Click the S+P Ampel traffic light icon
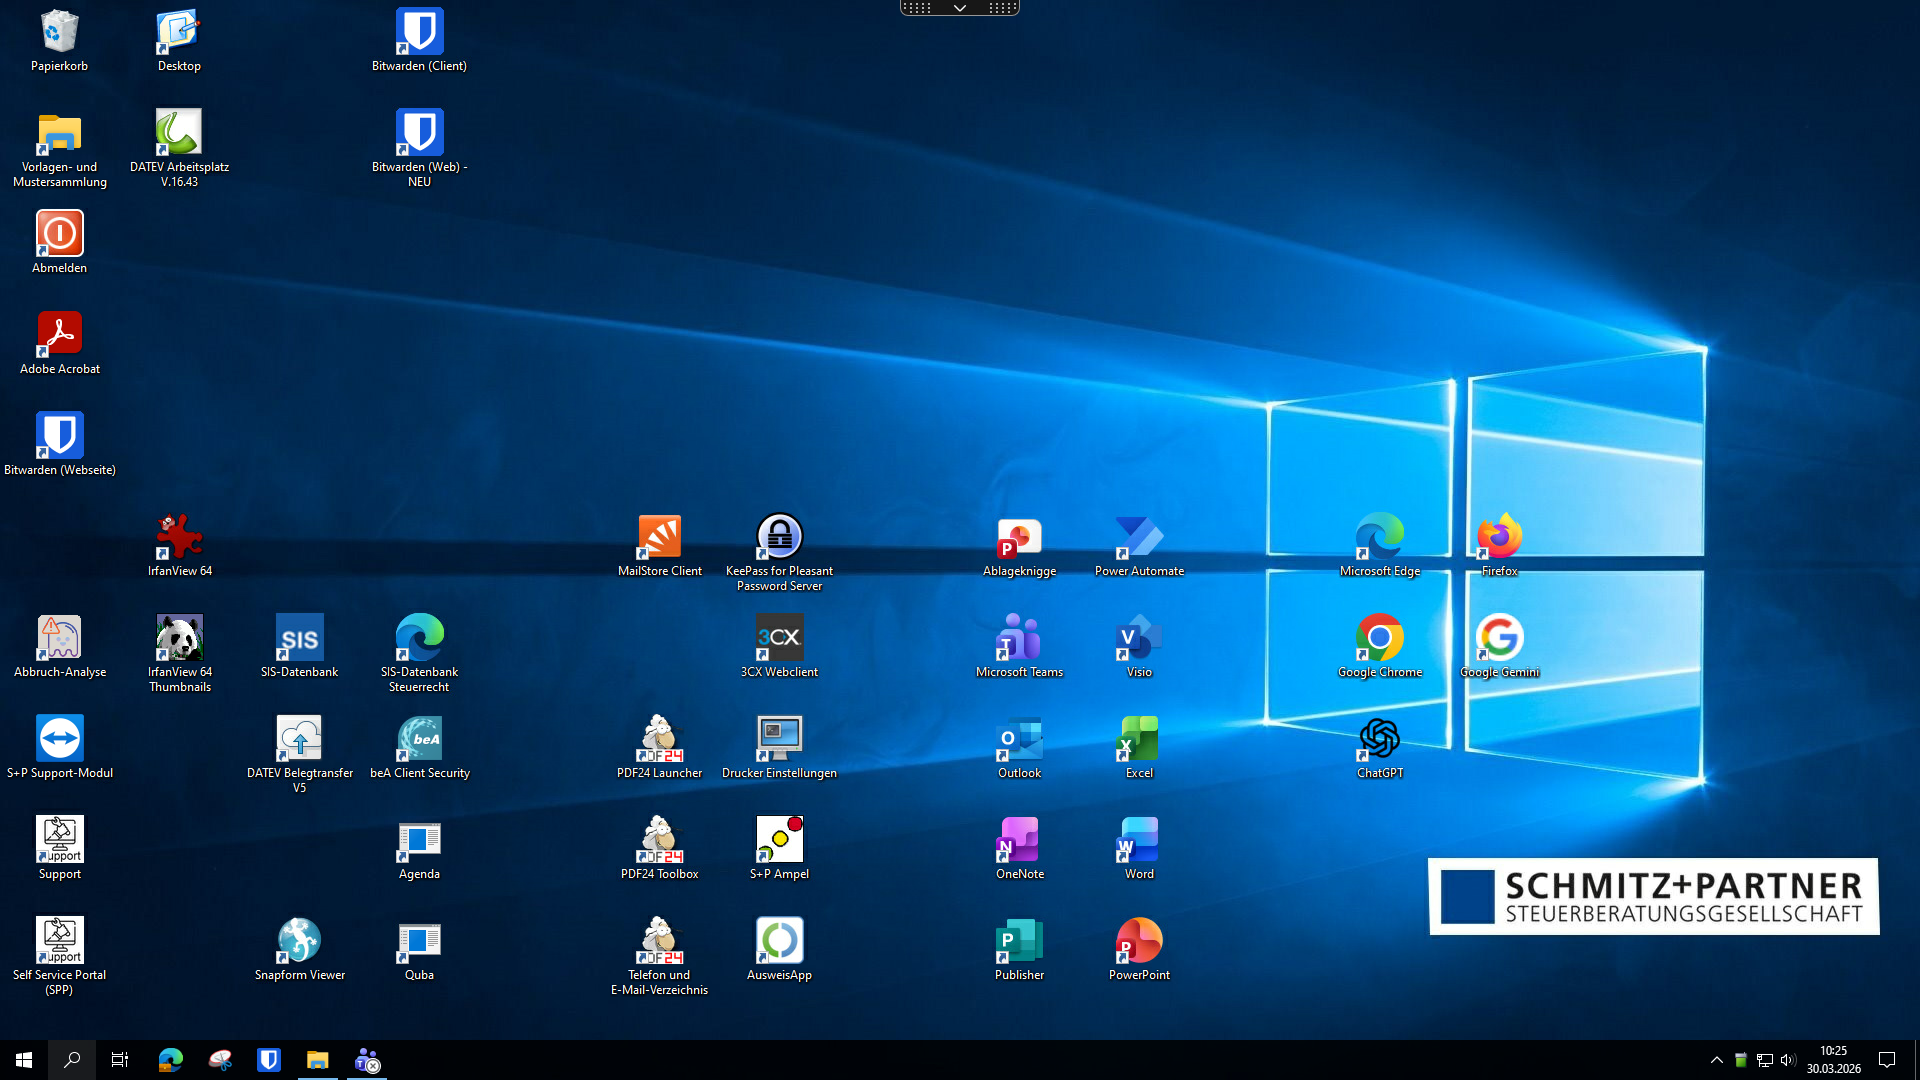Screen dimensions: 1920x1080 (x=779, y=841)
